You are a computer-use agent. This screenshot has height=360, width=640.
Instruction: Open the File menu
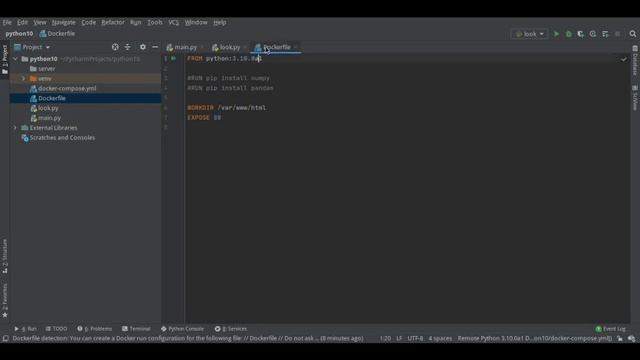click(x=7, y=22)
